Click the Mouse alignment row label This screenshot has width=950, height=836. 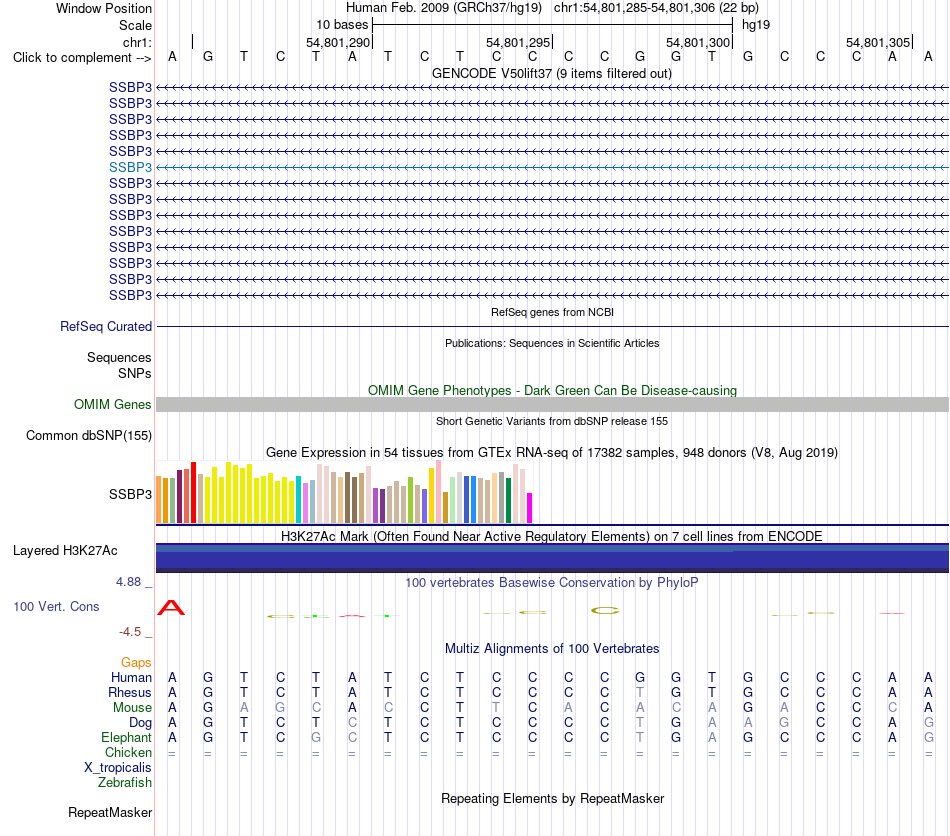tap(132, 708)
